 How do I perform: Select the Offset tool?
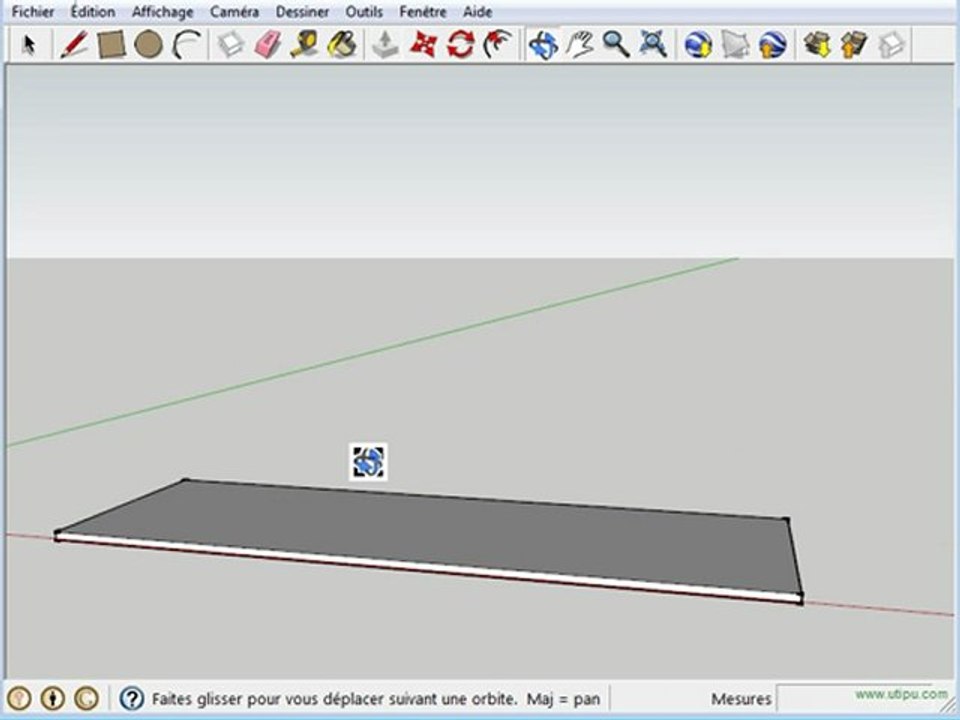click(x=498, y=45)
